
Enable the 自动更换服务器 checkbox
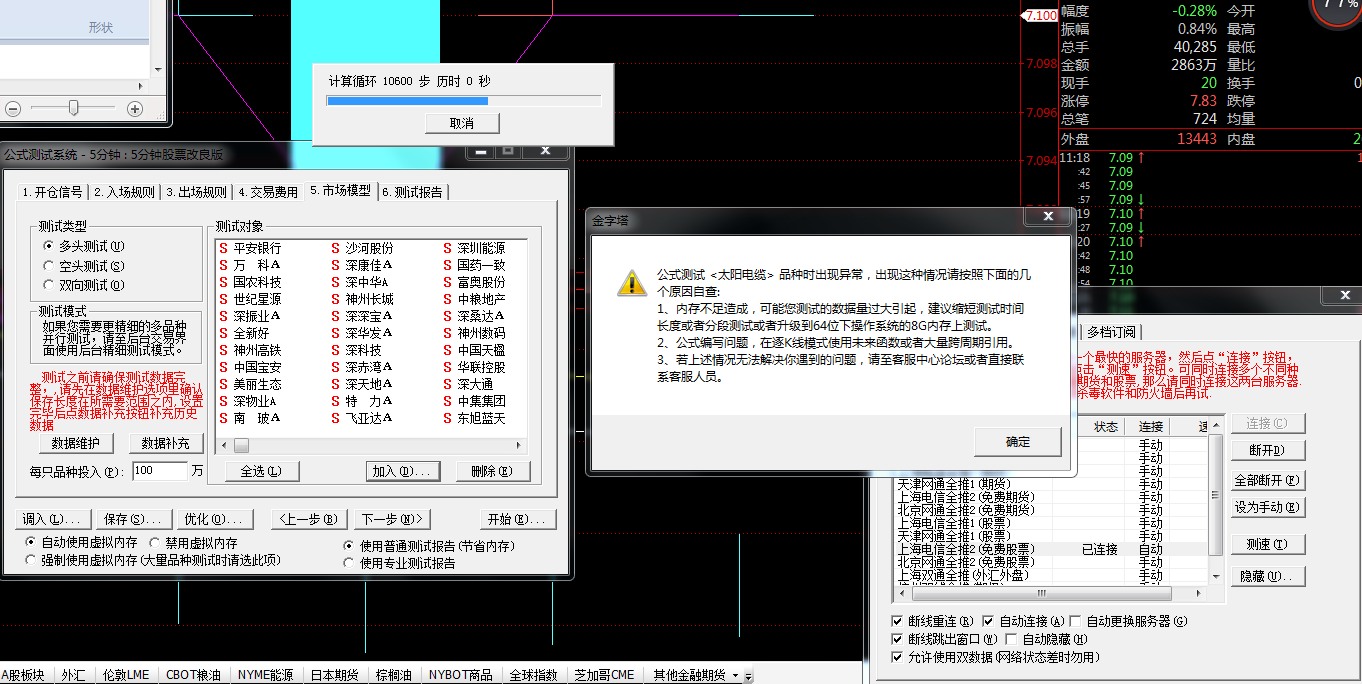point(1075,621)
